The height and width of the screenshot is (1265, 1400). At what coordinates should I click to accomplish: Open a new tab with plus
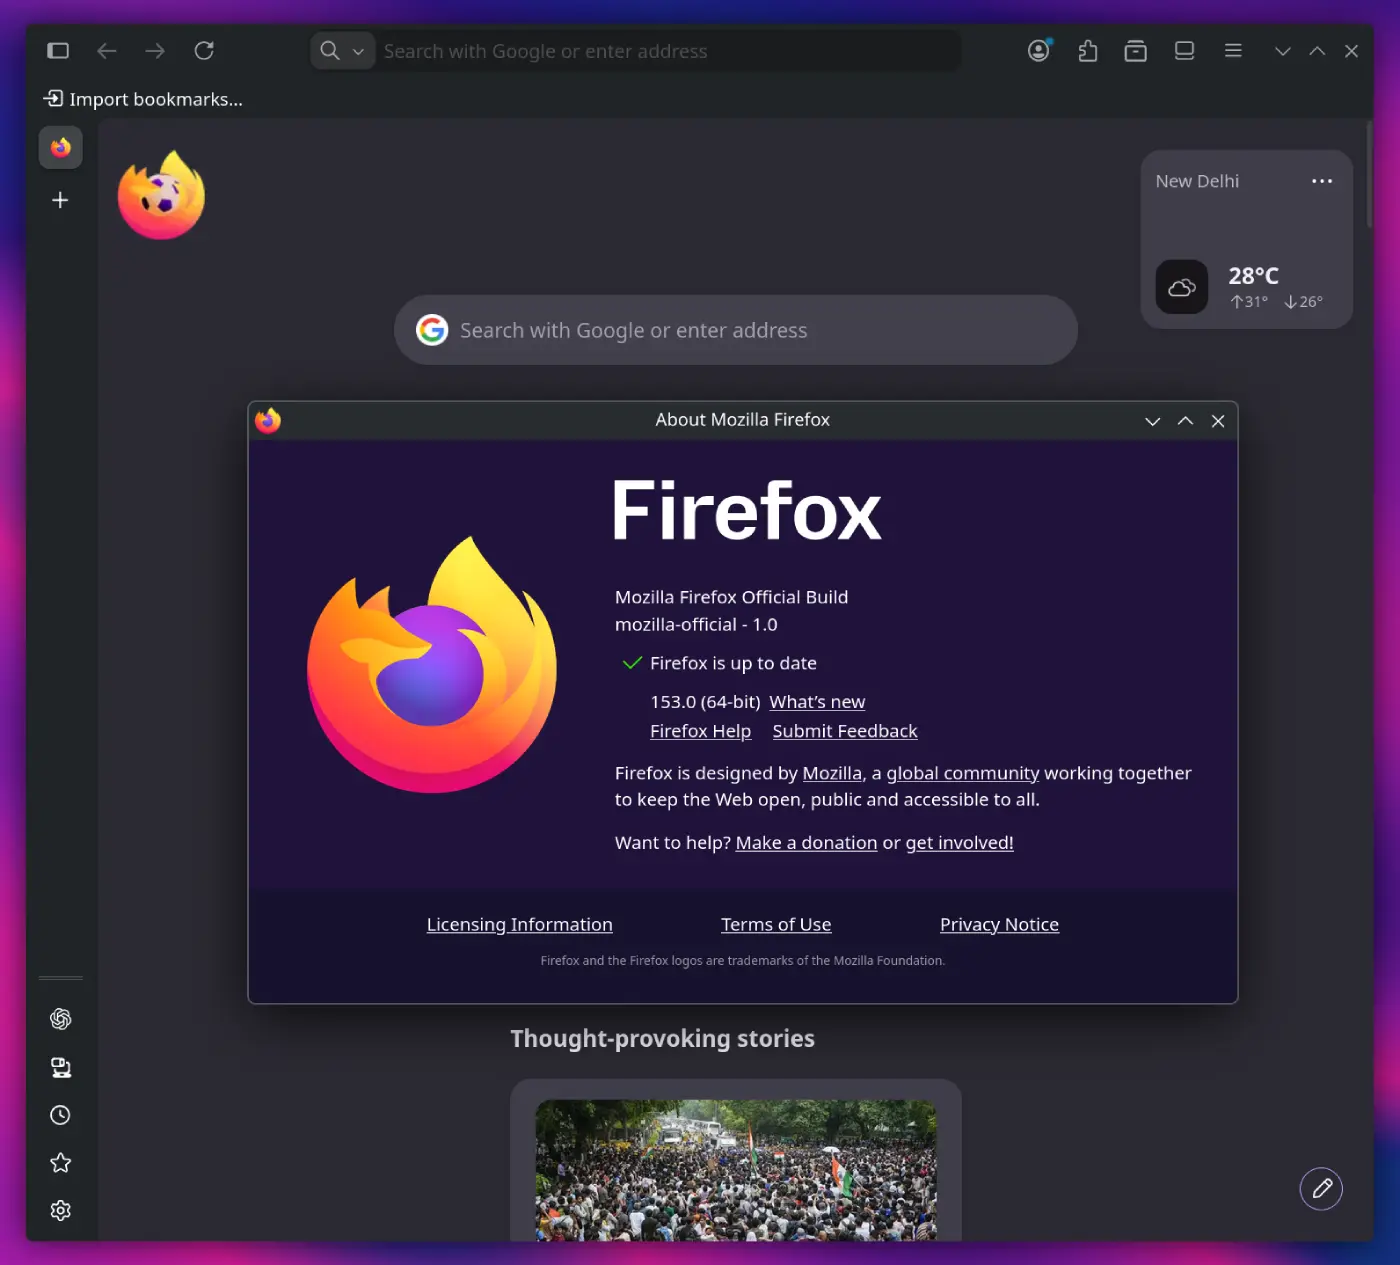pos(60,200)
